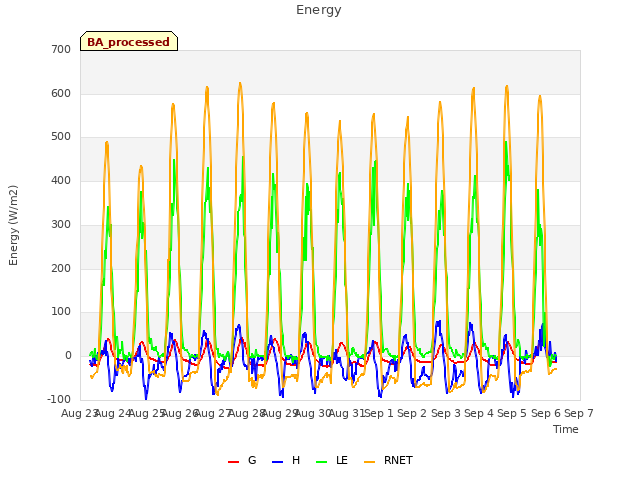
Task: Click the Sep 7 x-axis date label
Action: pyautogui.click(x=579, y=413)
